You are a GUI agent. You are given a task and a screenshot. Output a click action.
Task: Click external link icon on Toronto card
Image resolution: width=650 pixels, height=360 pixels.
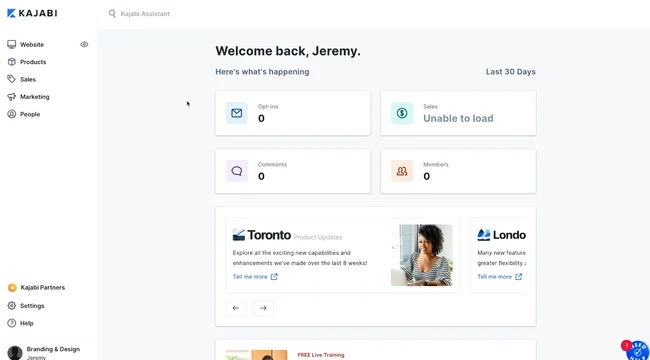pyautogui.click(x=274, y=277)
